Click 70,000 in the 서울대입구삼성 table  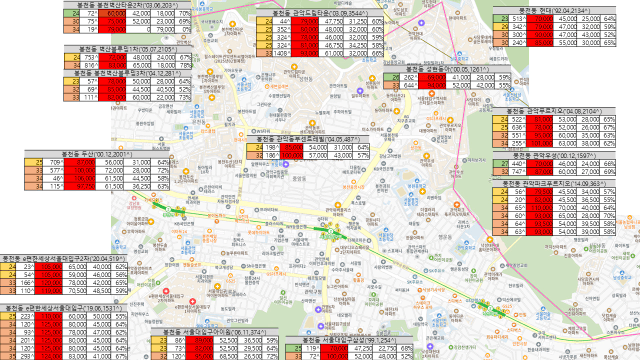point(334,348)
